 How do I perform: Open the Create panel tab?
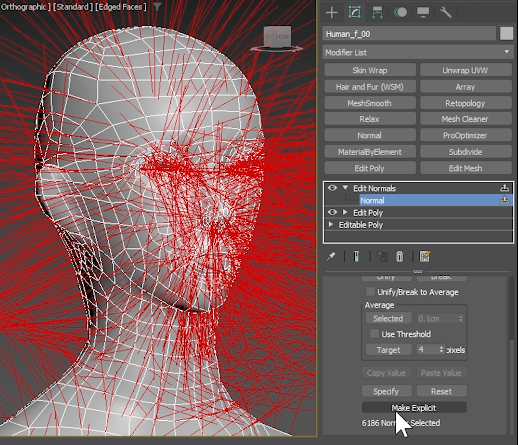tap(332, 13)
